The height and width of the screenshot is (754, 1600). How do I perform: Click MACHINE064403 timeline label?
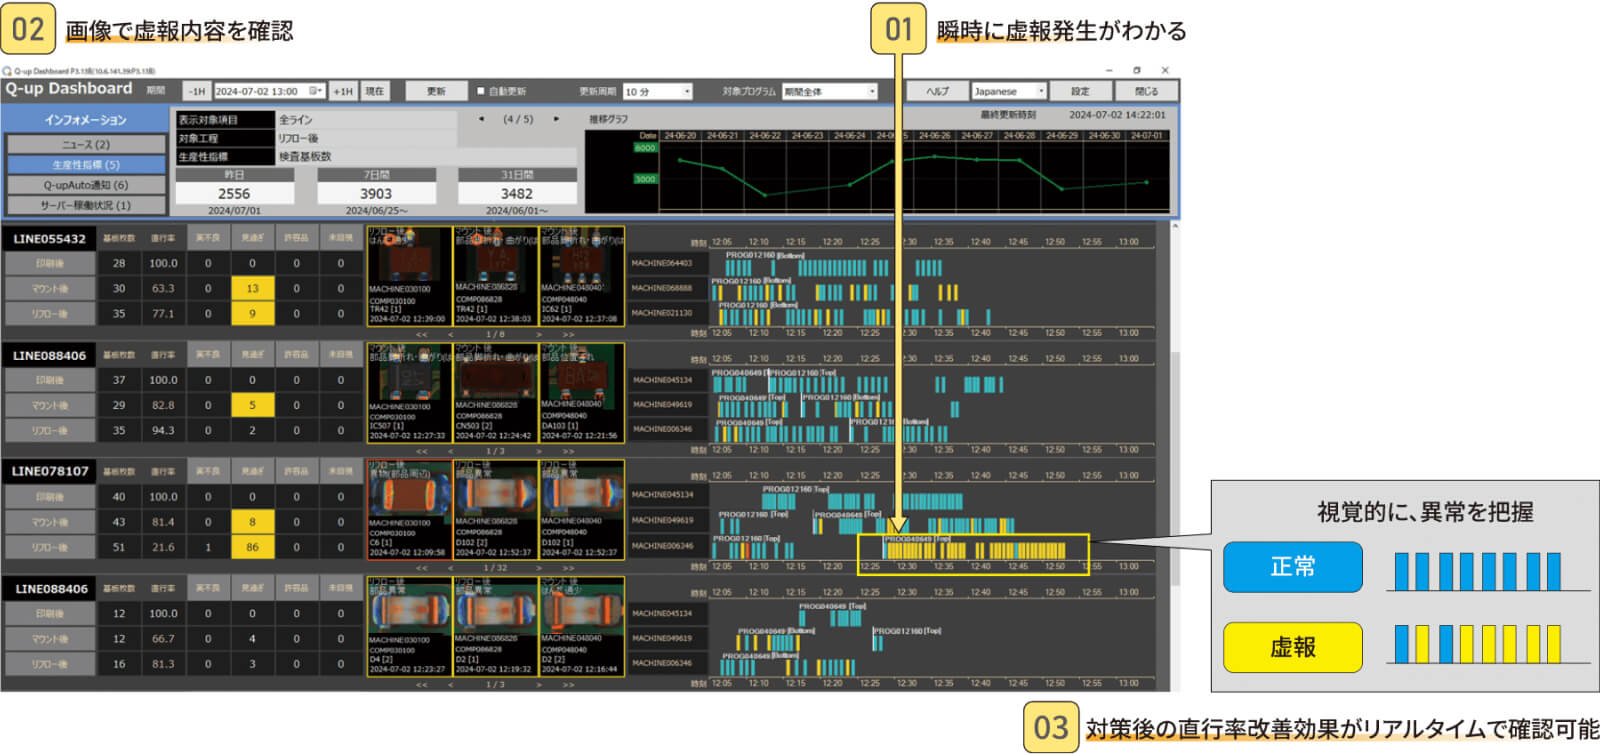coord(661,263)
